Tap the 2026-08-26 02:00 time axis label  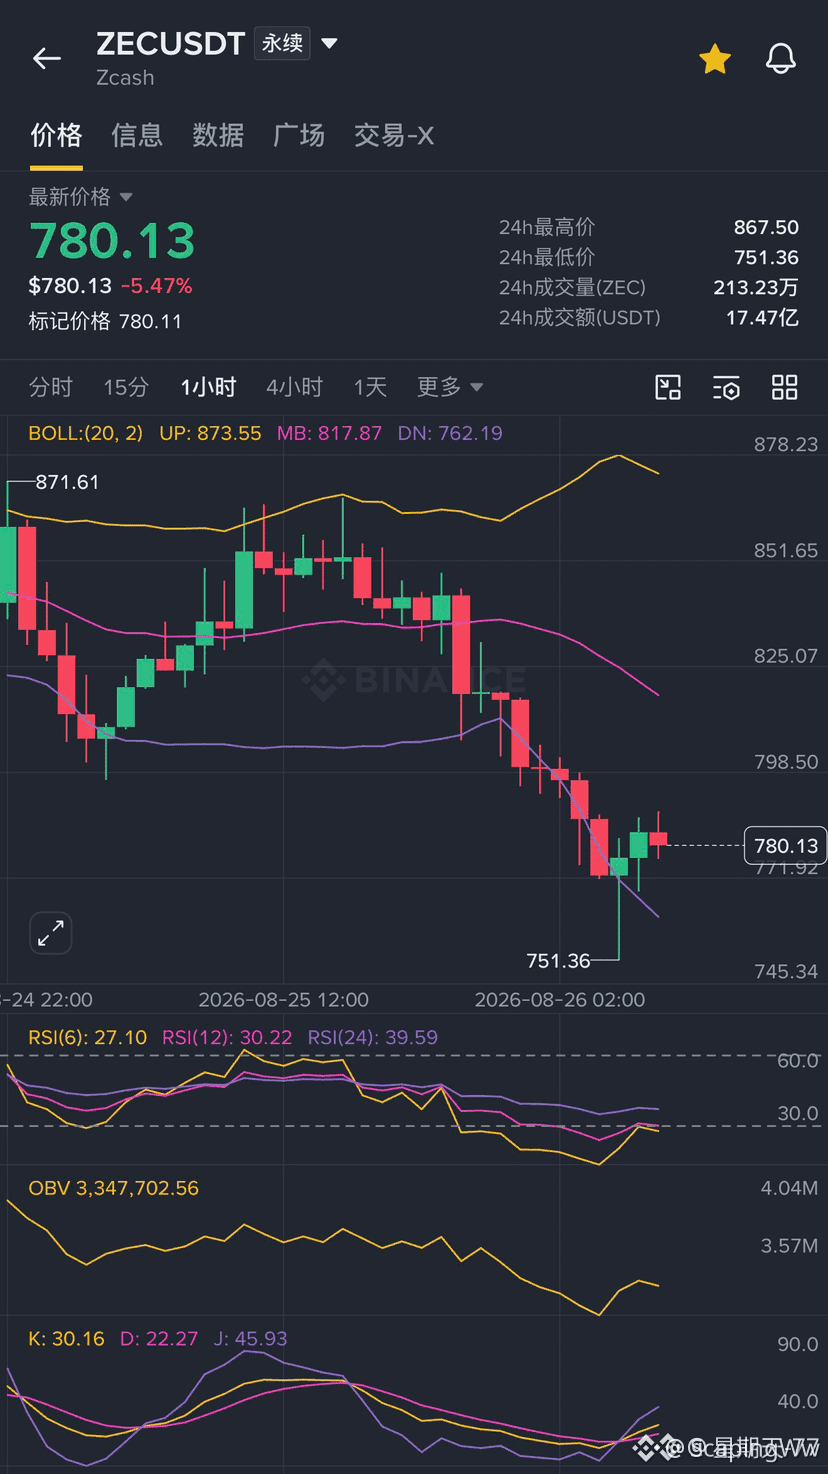click(560, 999)
